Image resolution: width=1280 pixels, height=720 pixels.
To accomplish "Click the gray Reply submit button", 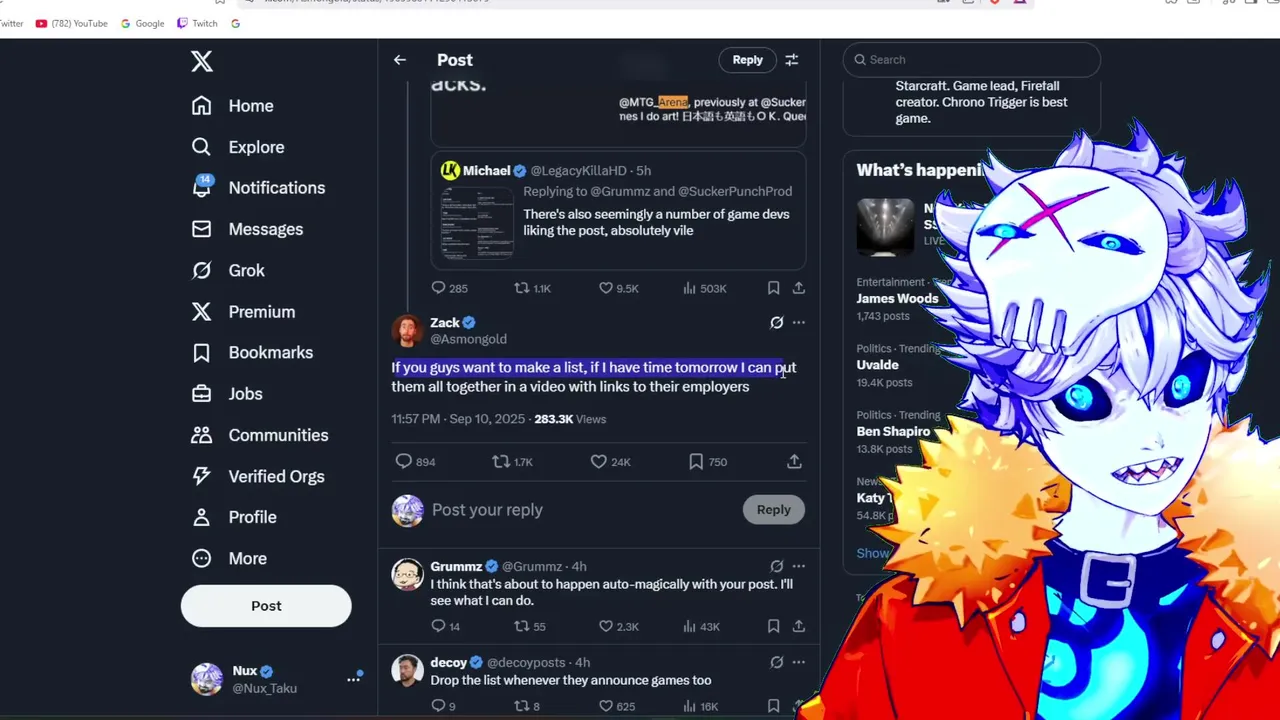I will [773, 510].
